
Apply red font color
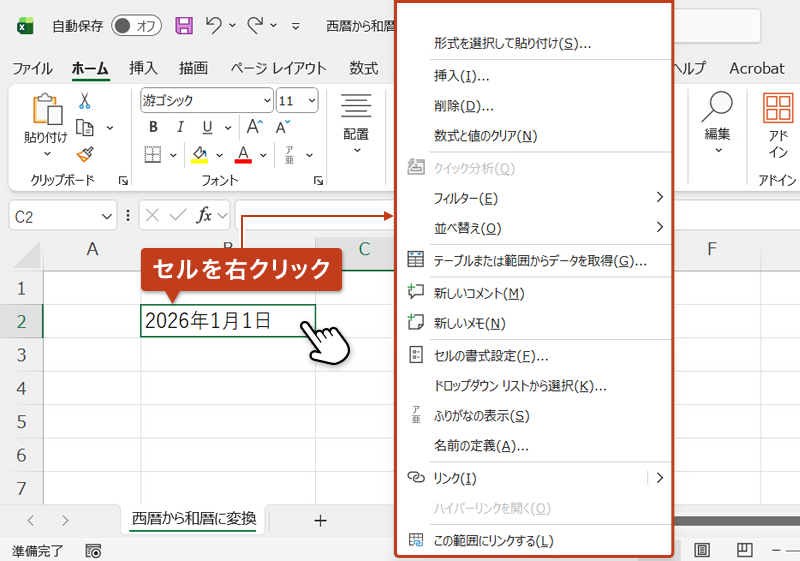(x=243, y=155)
